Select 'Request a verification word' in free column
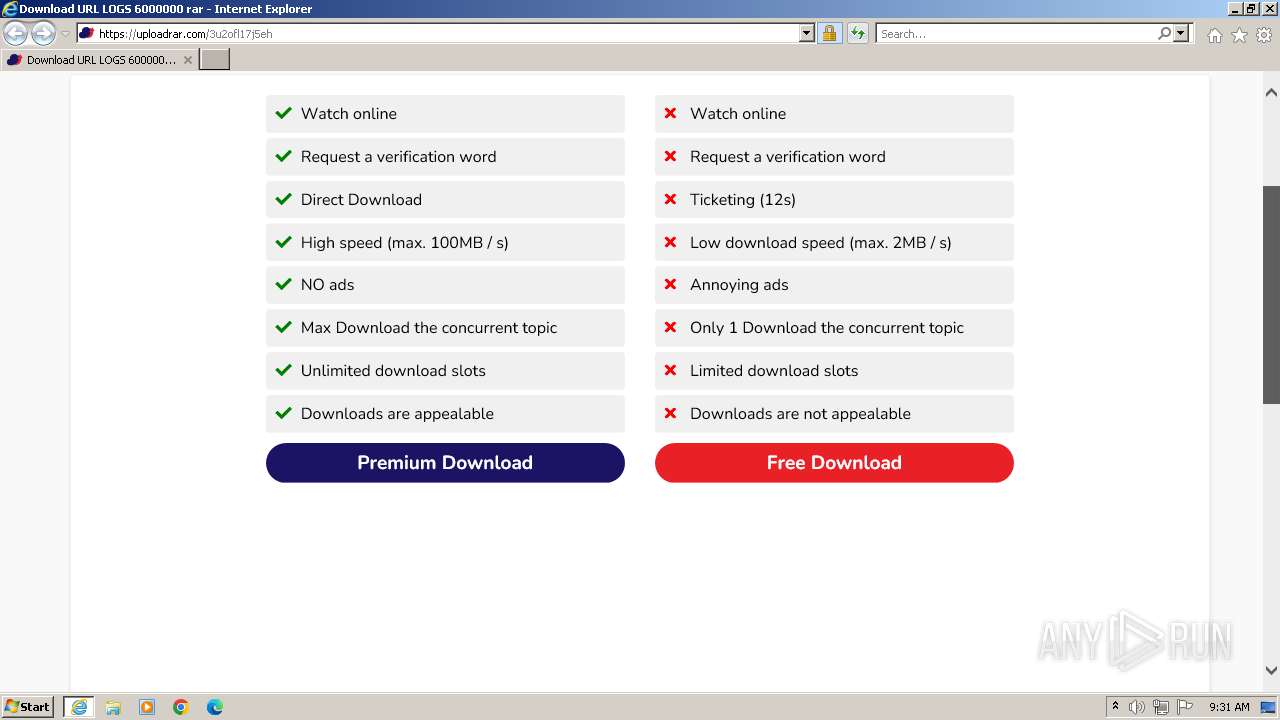 click(x=788, y=156)
